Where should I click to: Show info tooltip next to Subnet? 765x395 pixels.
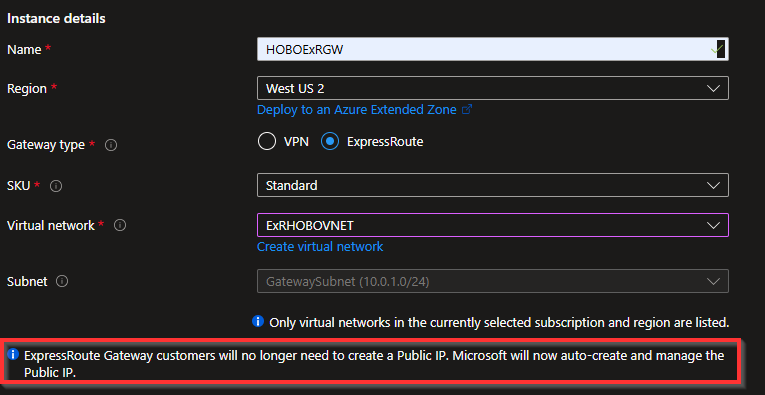click(62, 281)
